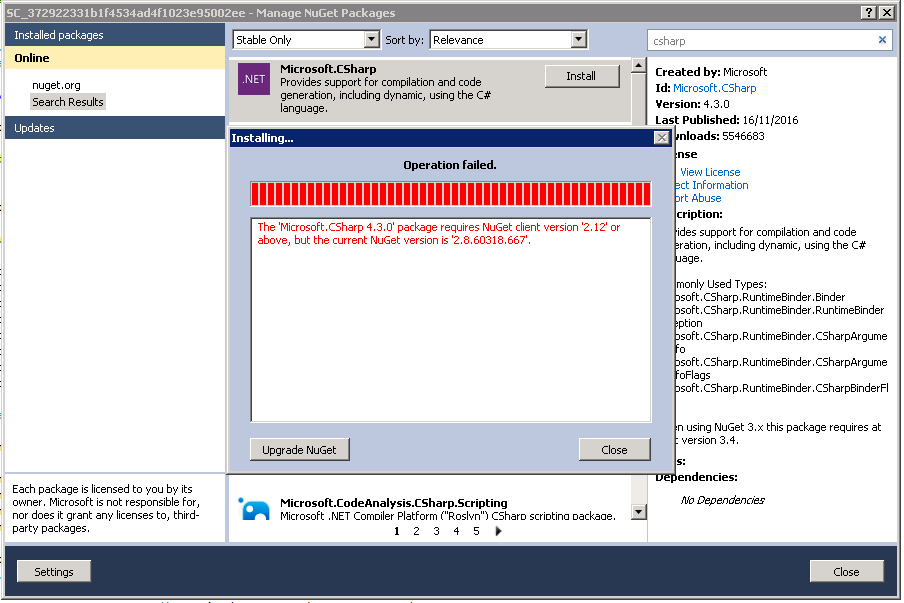Go to results page 3
This screenshot has height=603, width=904.
point(436,531)
